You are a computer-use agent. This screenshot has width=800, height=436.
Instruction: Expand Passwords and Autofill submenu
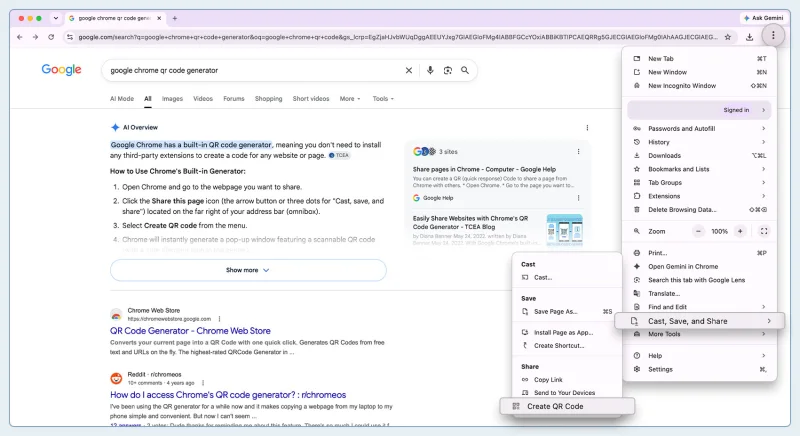tap(699, 129)
